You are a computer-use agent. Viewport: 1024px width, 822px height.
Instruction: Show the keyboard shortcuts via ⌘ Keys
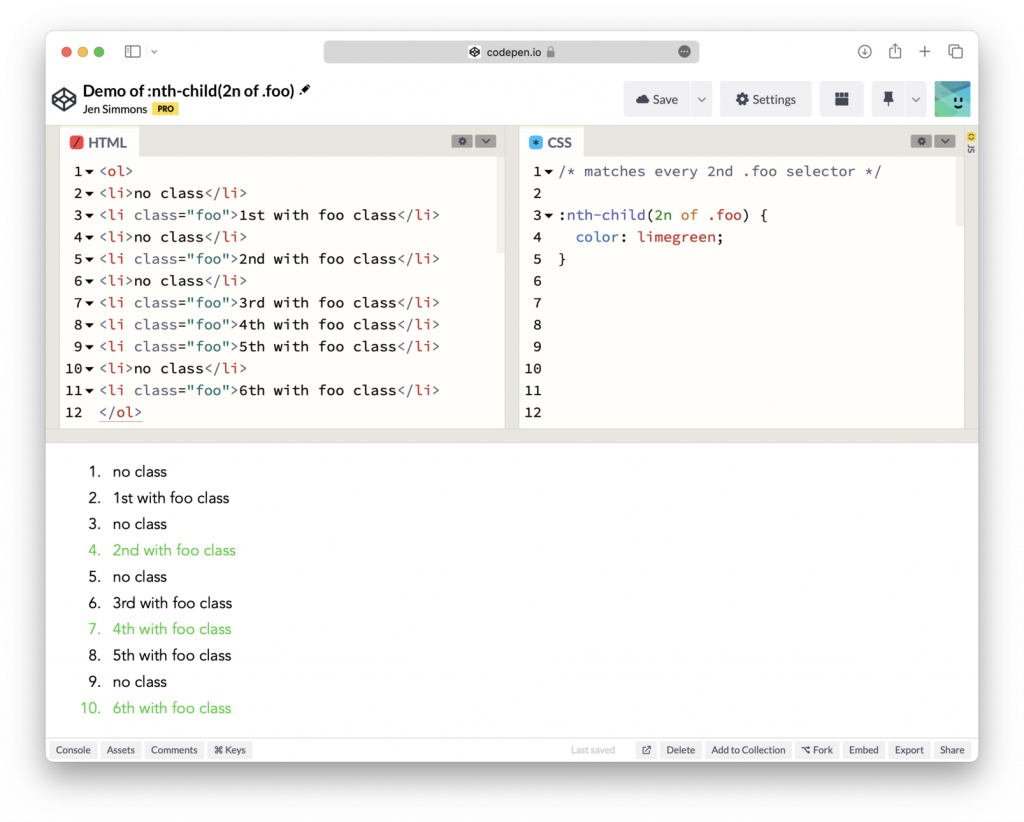click(x=229, y=749)
